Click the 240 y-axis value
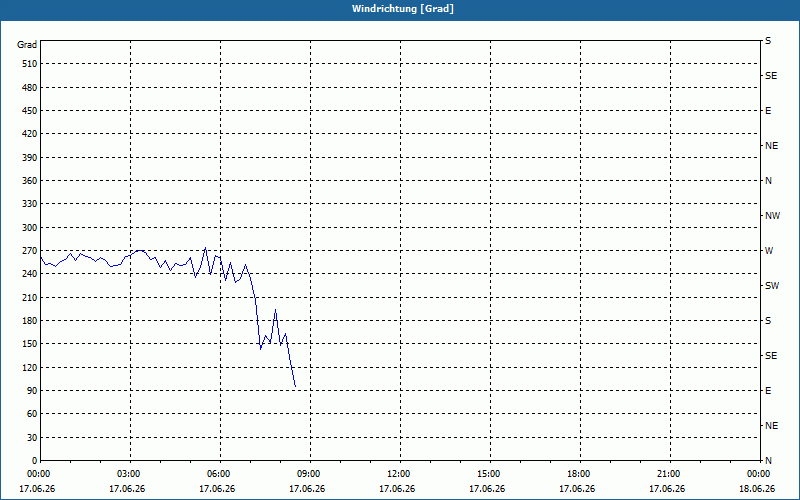 [30, 274]
